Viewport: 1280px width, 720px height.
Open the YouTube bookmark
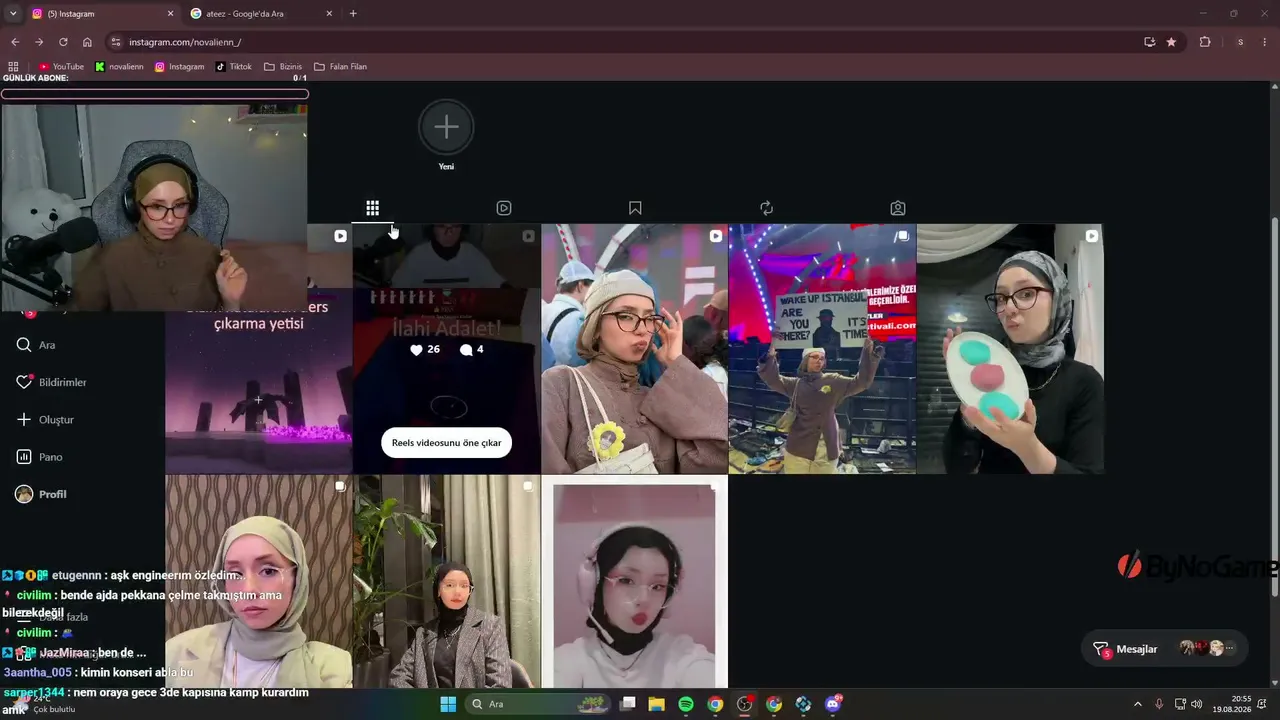pos(62,67)
